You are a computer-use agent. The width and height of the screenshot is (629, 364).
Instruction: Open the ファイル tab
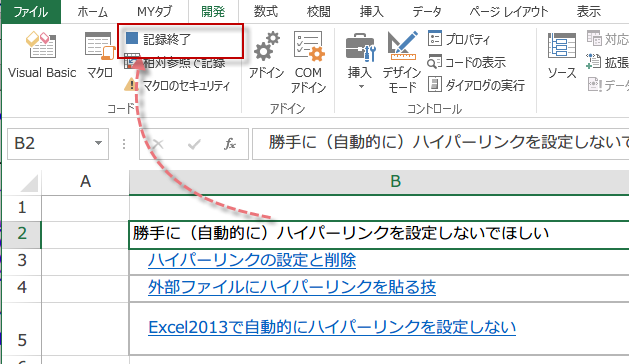[x=31, y=12]
